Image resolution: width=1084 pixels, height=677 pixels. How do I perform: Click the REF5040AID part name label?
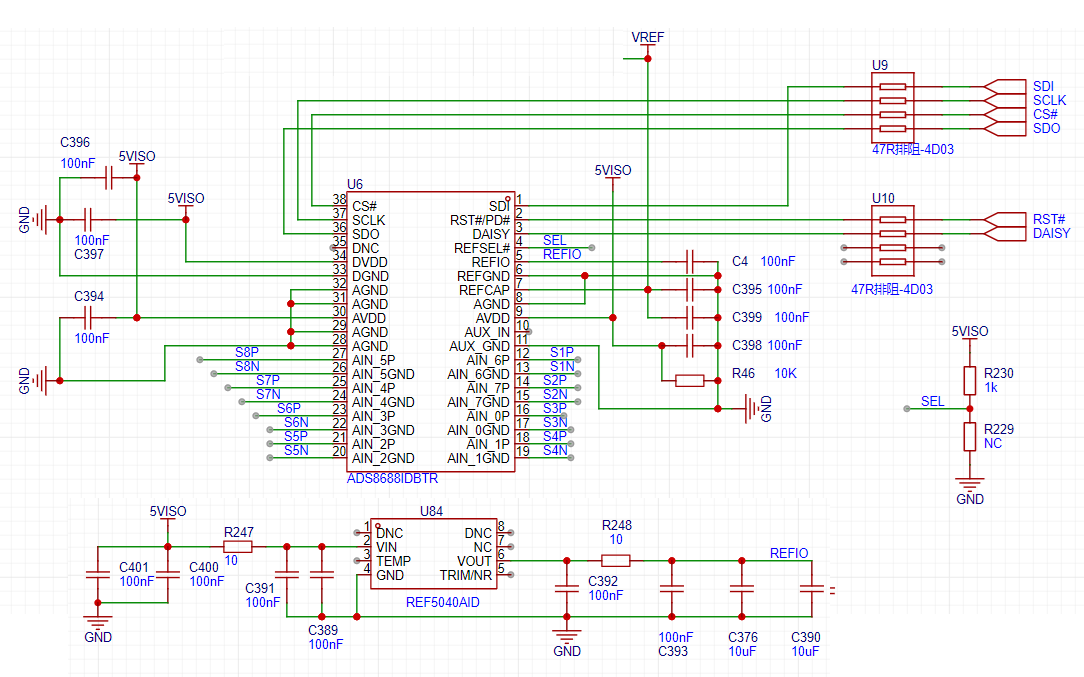[x=442, y=603]
